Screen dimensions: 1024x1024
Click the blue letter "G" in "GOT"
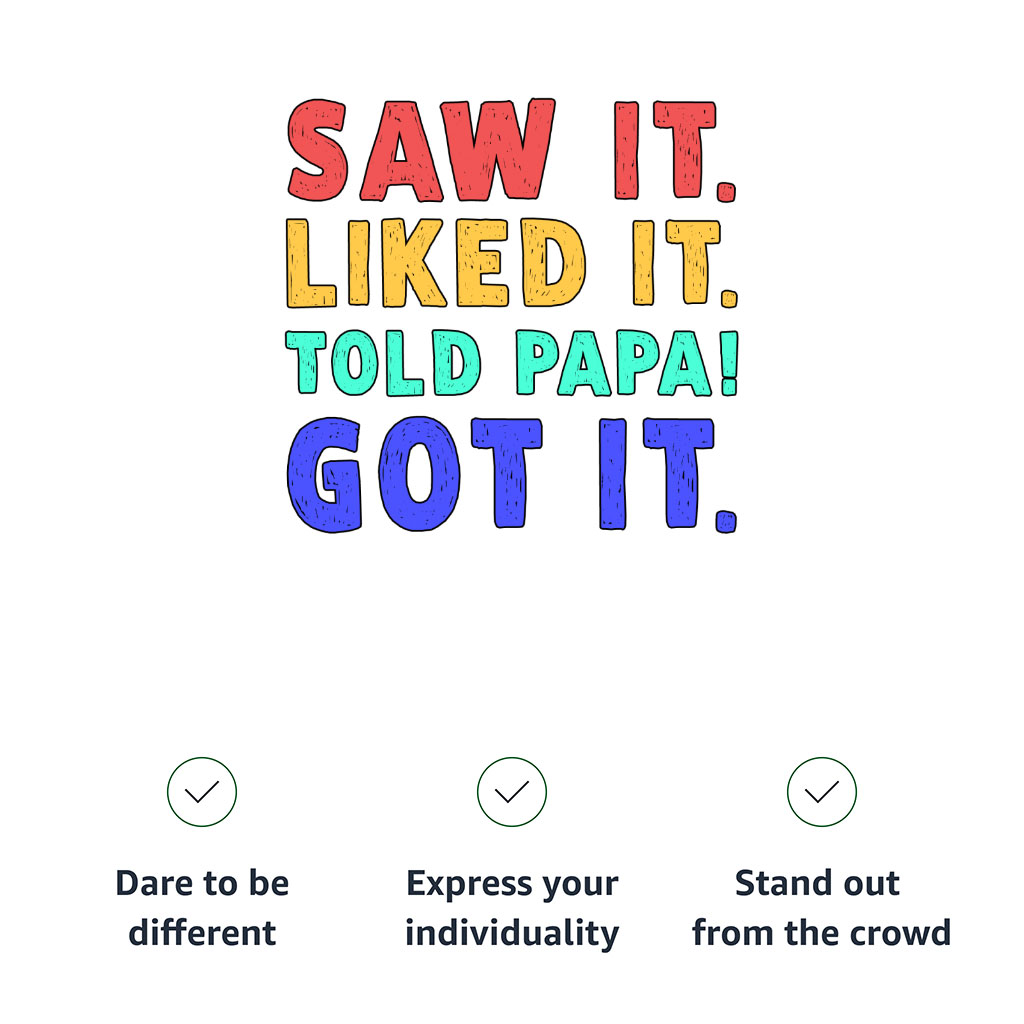pyautogui.click(x=325, y=476)
